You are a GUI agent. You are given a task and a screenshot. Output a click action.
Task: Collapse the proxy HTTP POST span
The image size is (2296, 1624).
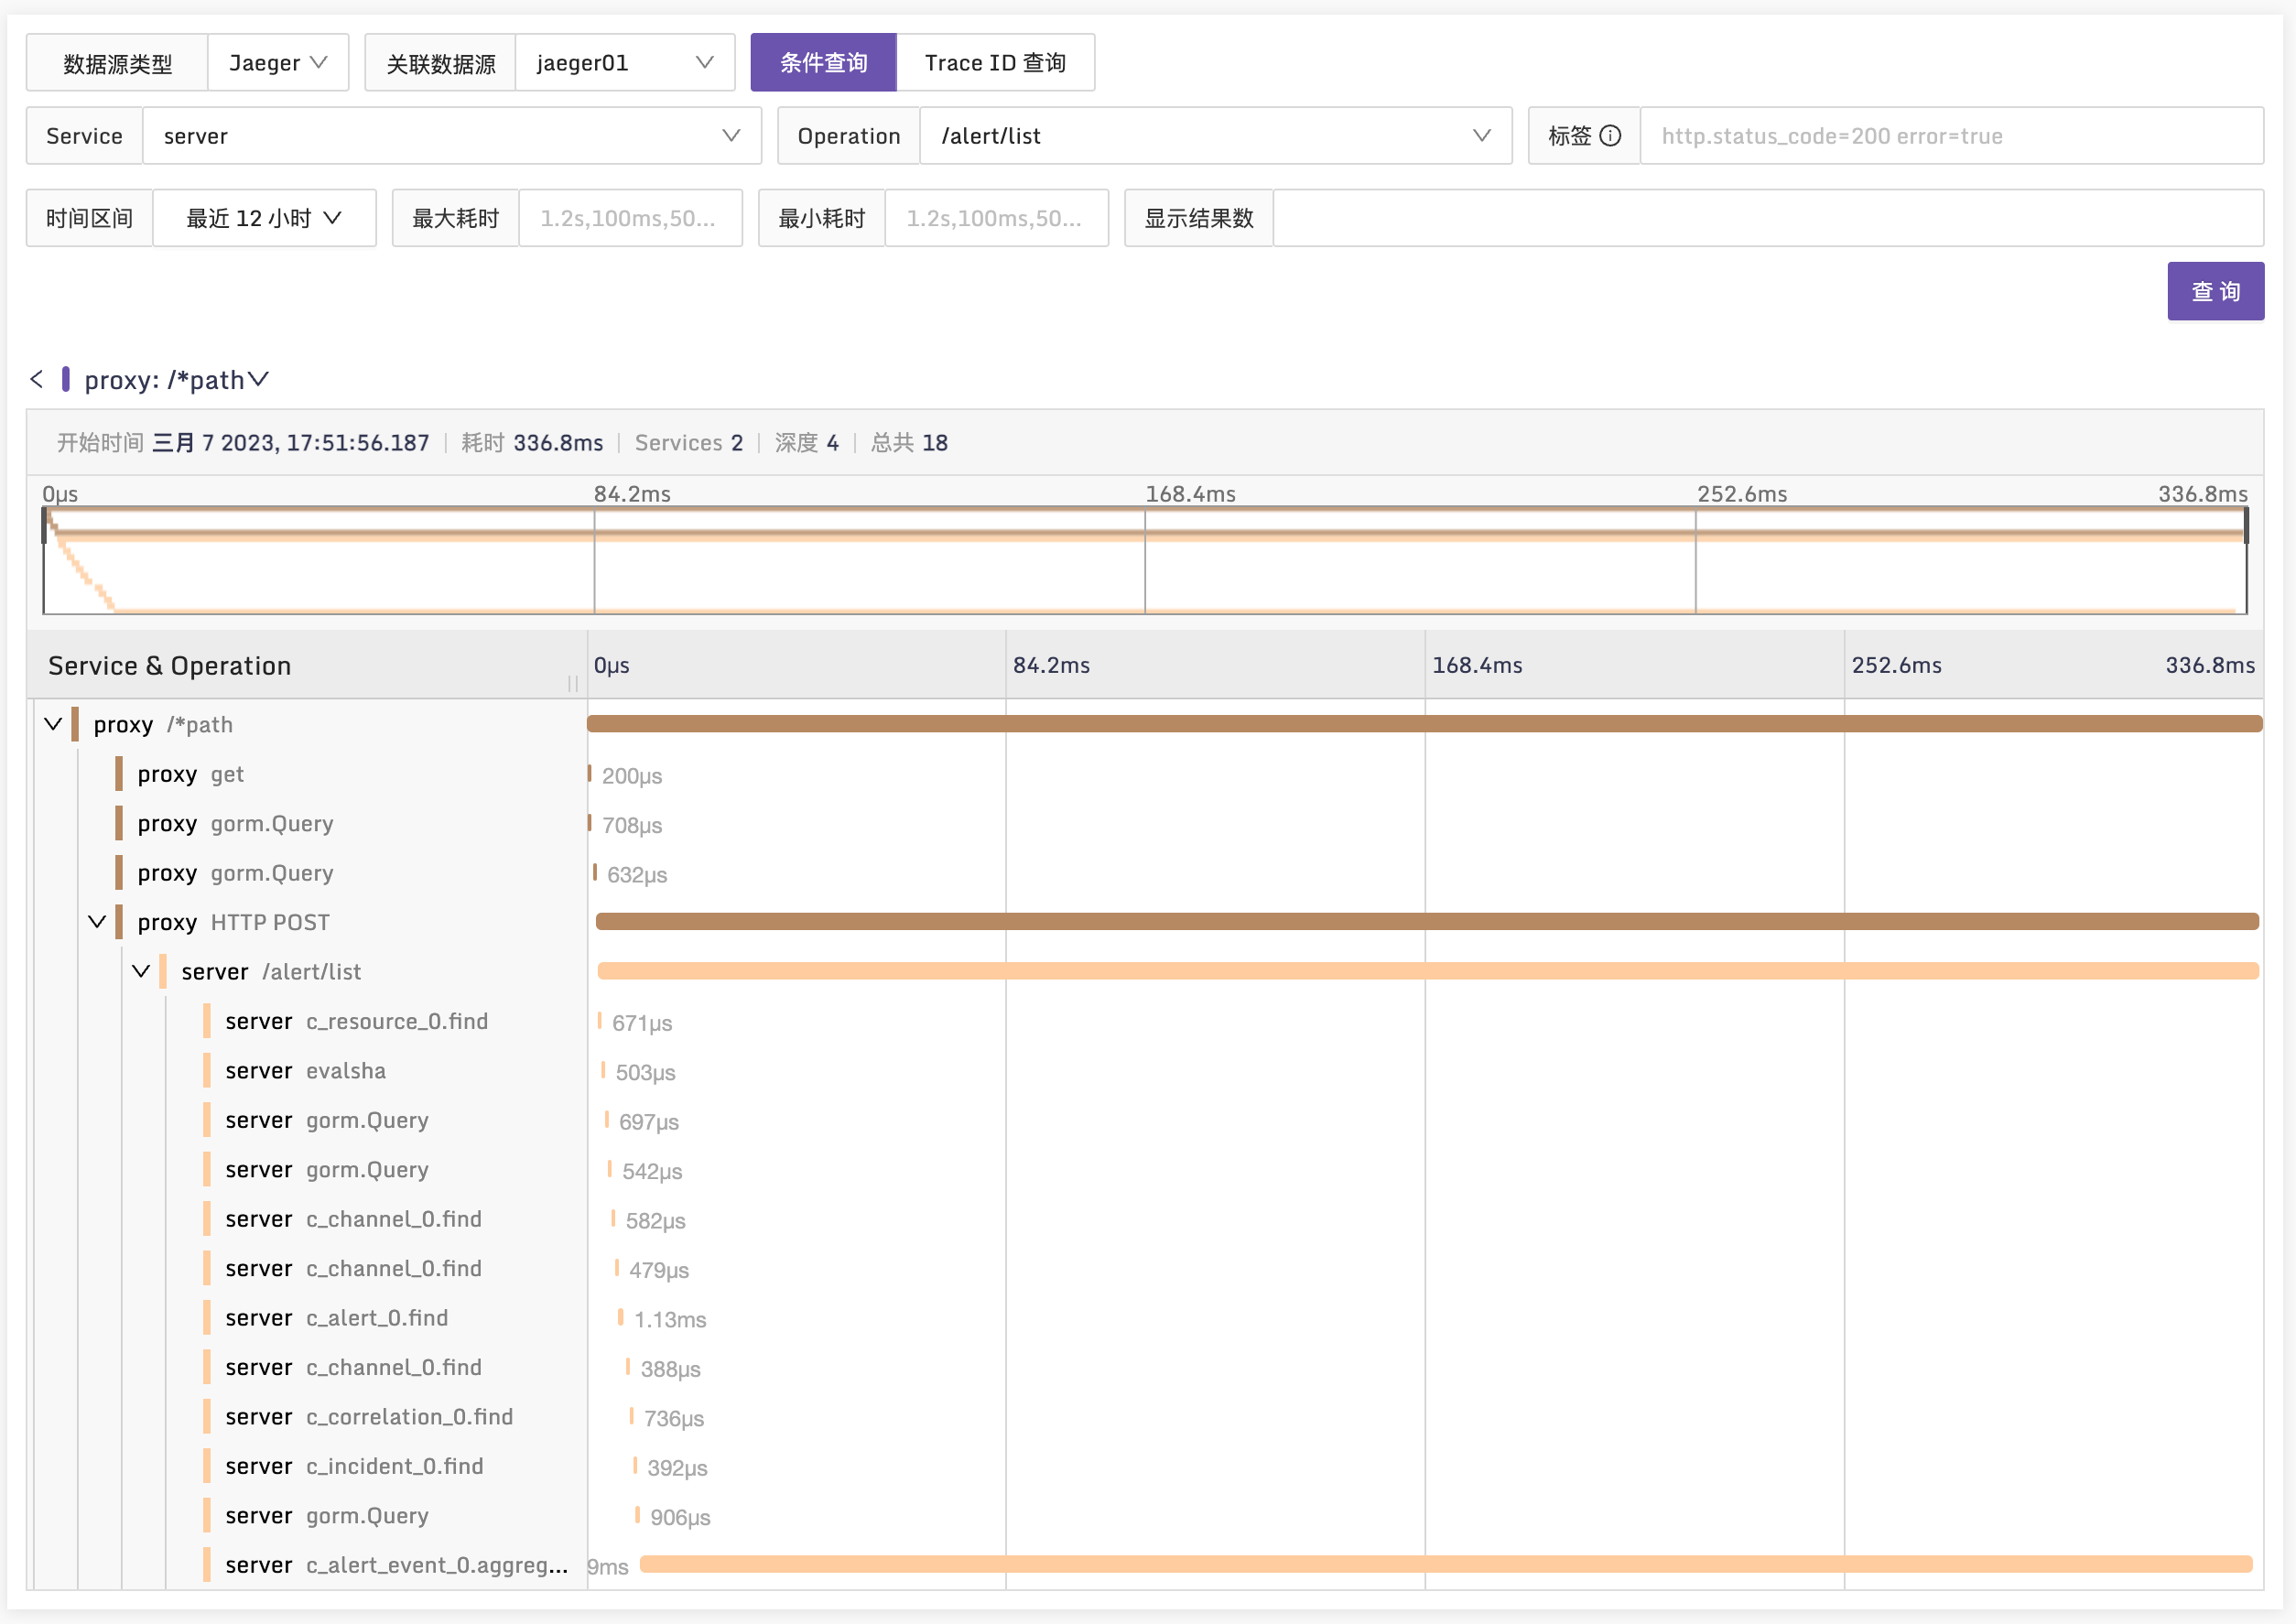(97, 922)
